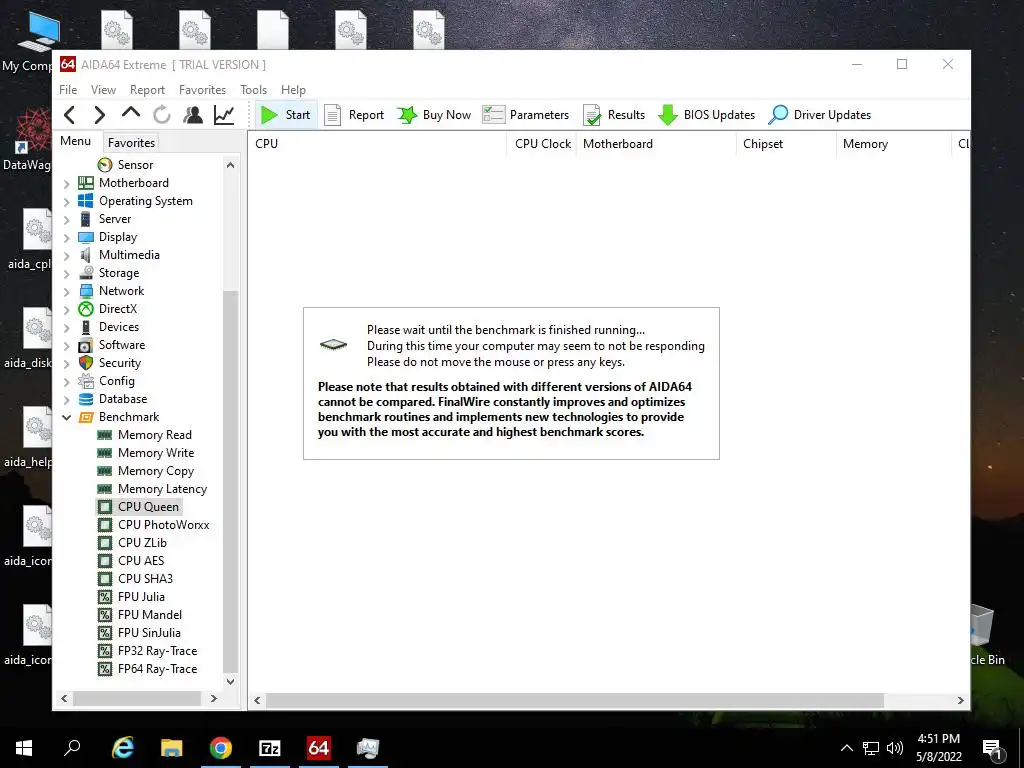Expand the Network tree node
The height and width of the screenshot is (768, 1024).
67,291
